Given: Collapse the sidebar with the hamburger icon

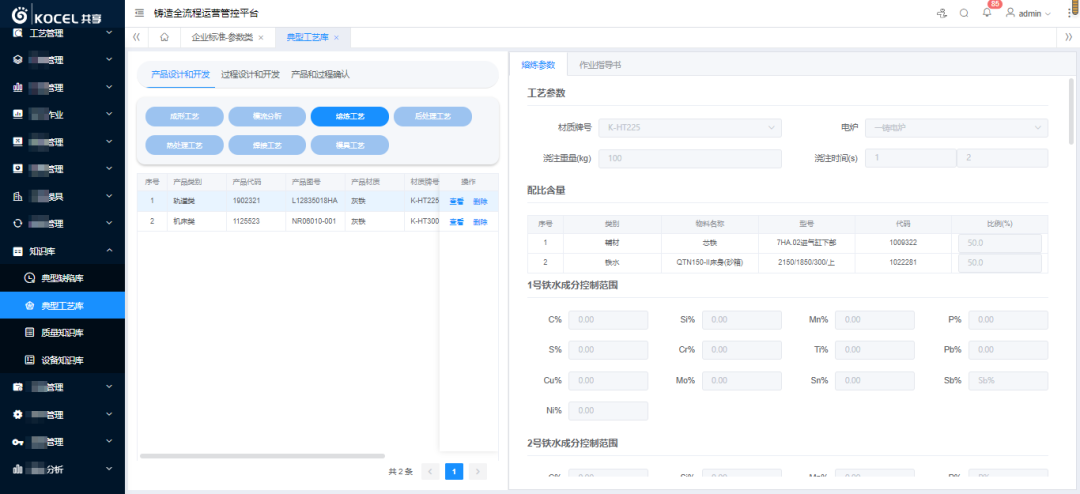Looking at the screenshot, I should point(140,13).
